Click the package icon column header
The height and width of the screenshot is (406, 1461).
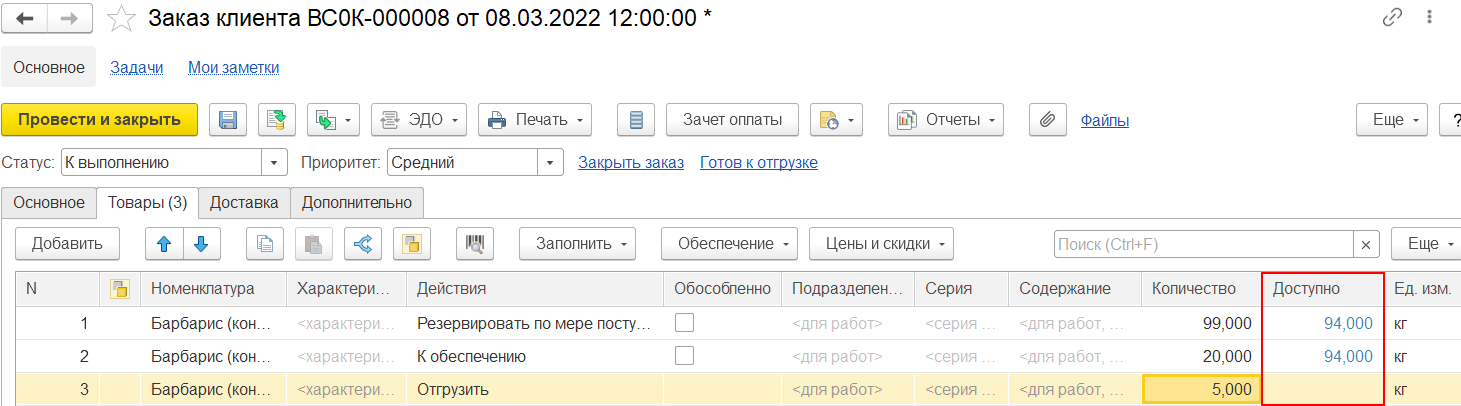[120, 288]
